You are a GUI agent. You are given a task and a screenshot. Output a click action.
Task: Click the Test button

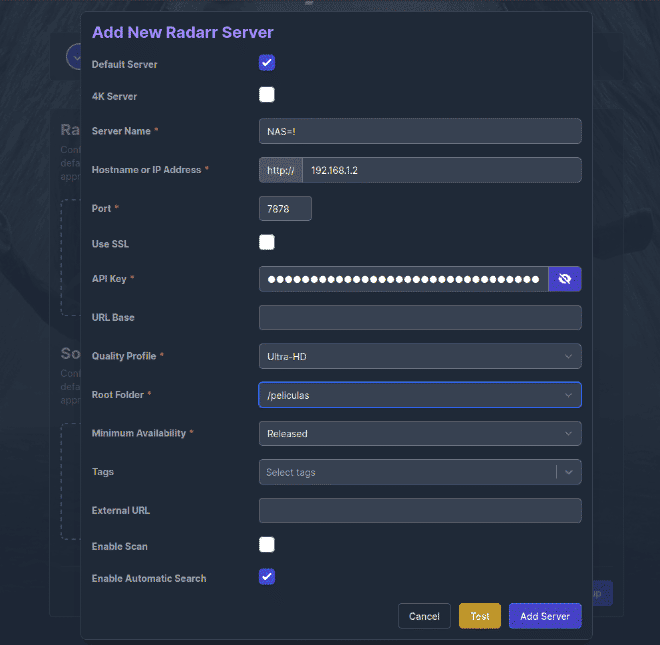pos(480,616)
